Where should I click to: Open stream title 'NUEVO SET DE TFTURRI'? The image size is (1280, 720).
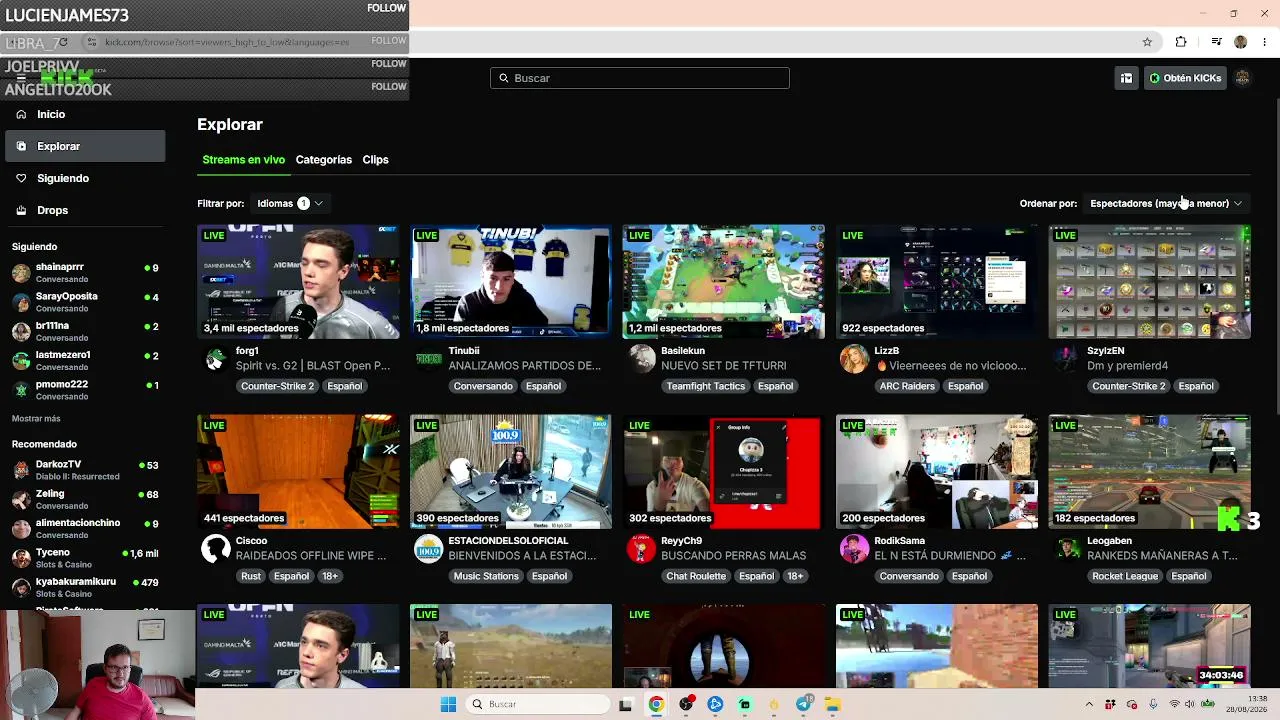pyautogui.click(x=724, y=366)
